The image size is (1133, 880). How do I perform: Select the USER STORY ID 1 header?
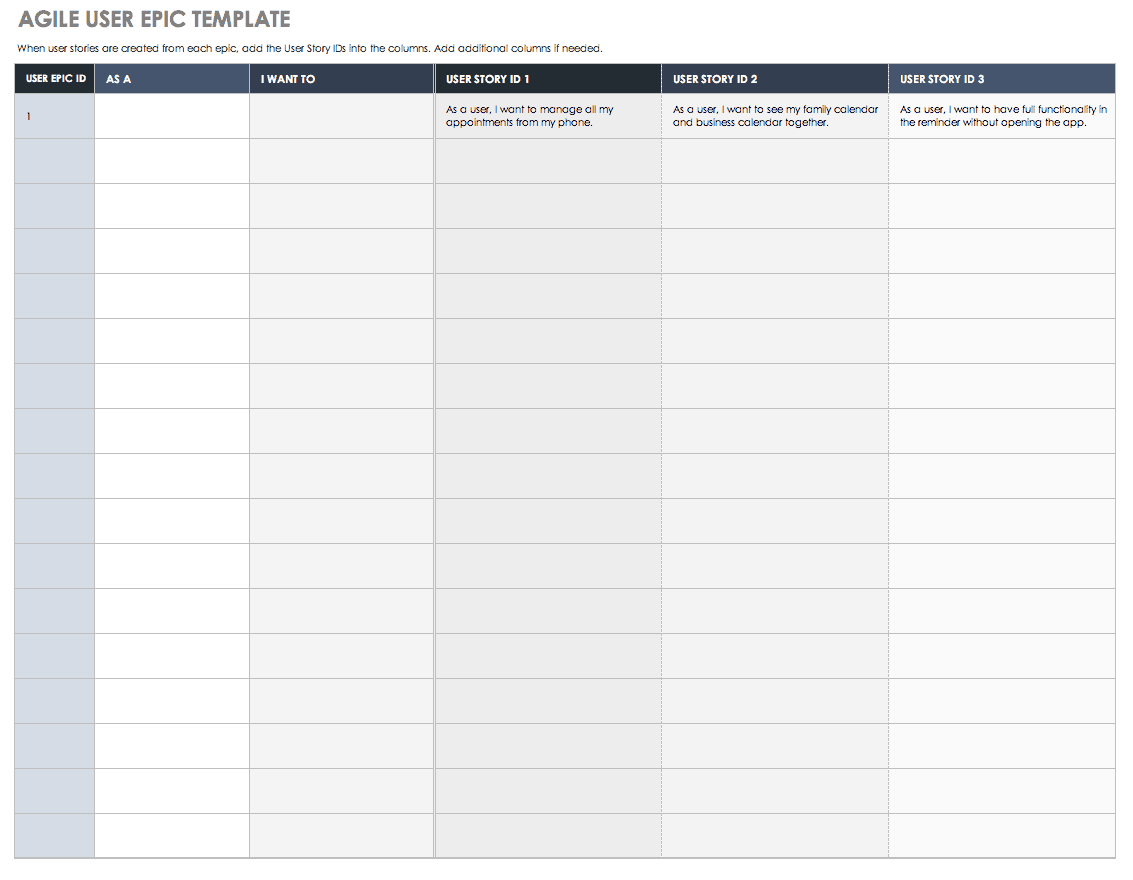point(547,79)
